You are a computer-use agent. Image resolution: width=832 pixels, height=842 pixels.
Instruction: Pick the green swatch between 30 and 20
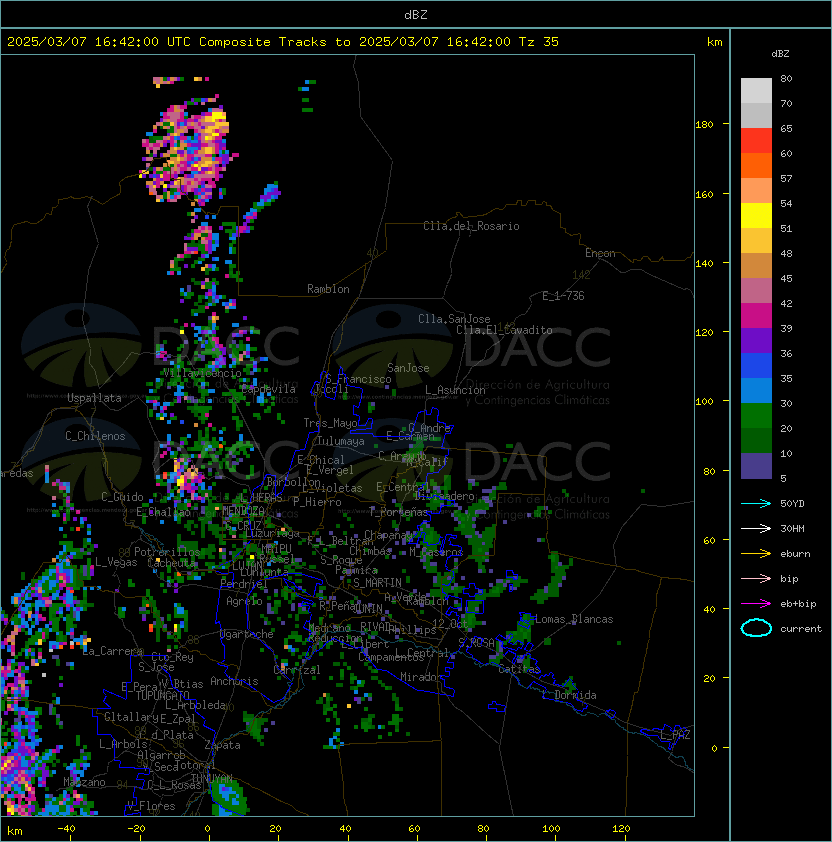tap(756, 416)
